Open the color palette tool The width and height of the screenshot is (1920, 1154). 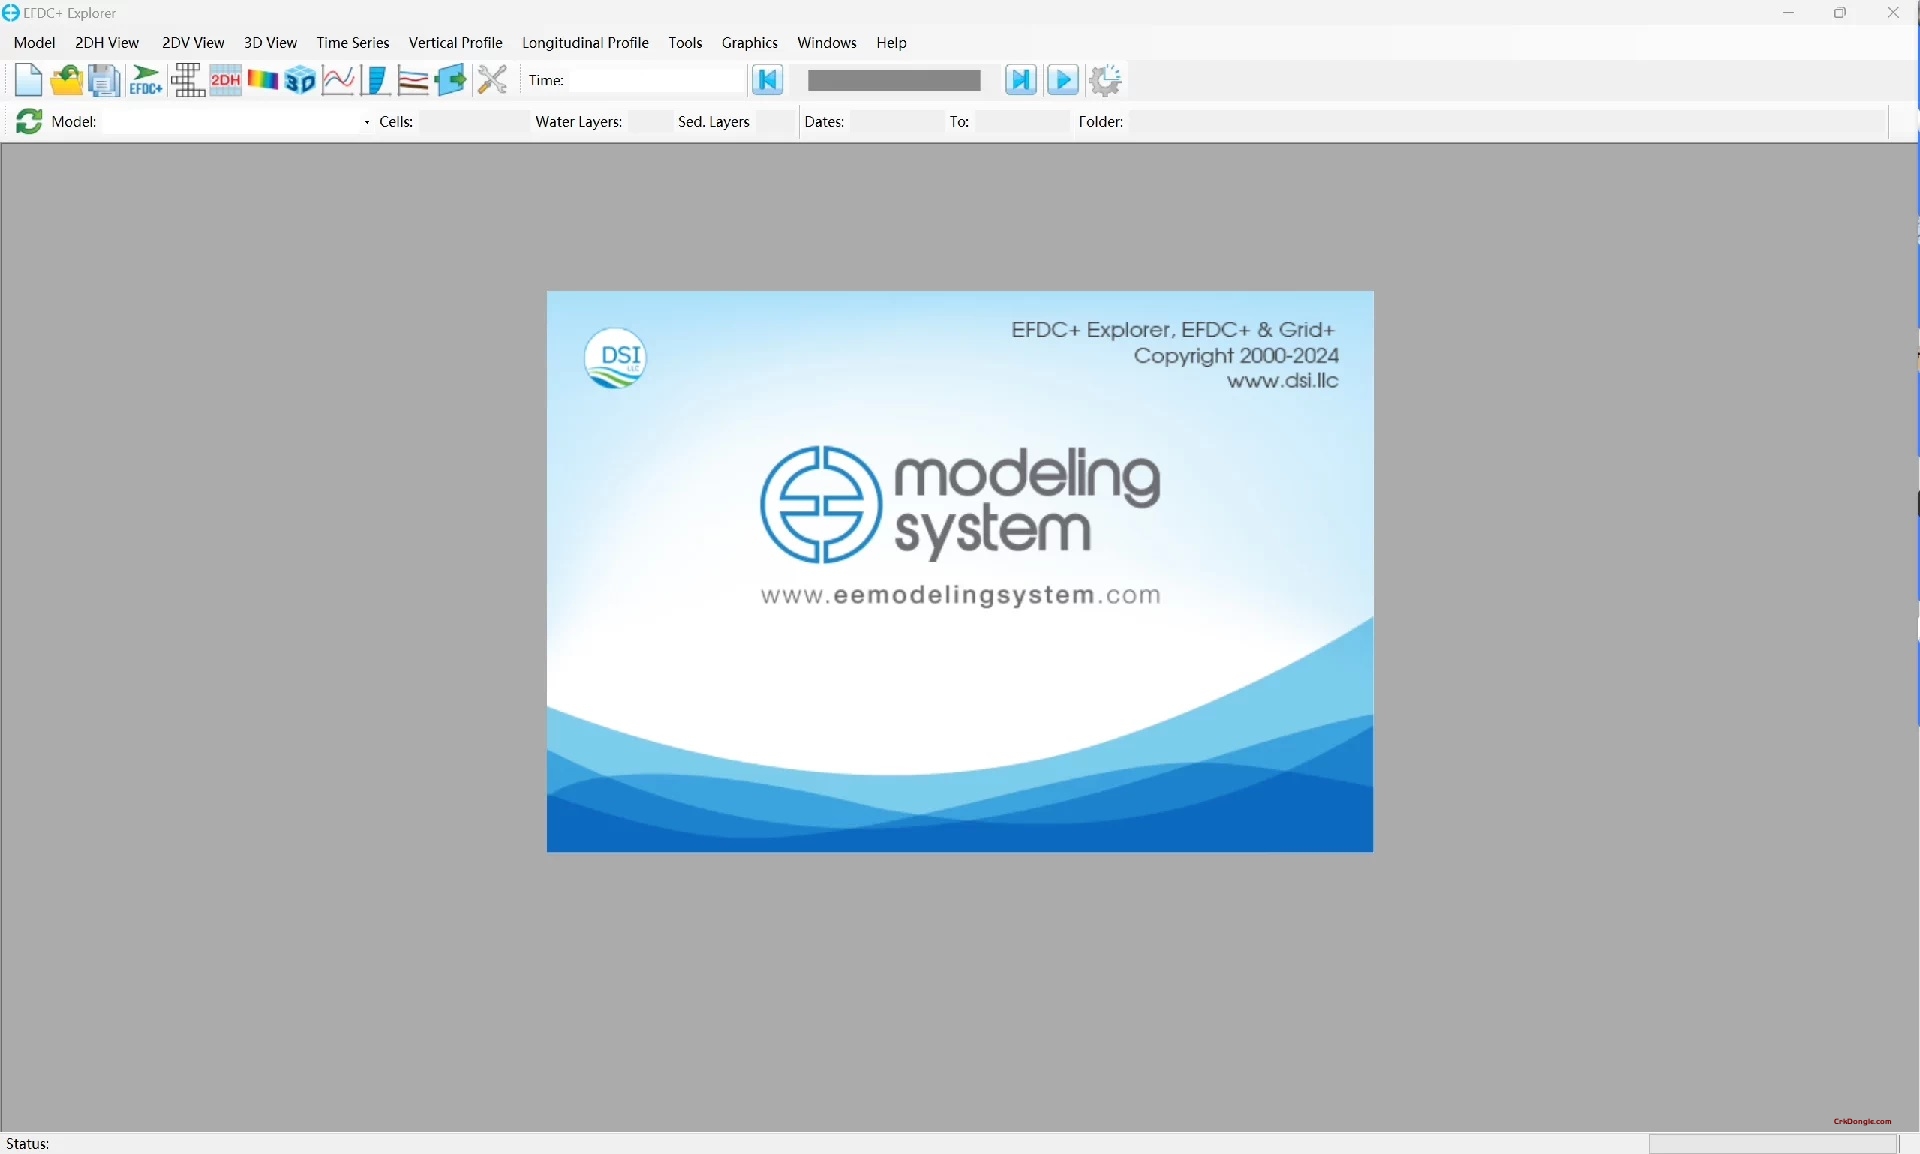coord(262,80)
